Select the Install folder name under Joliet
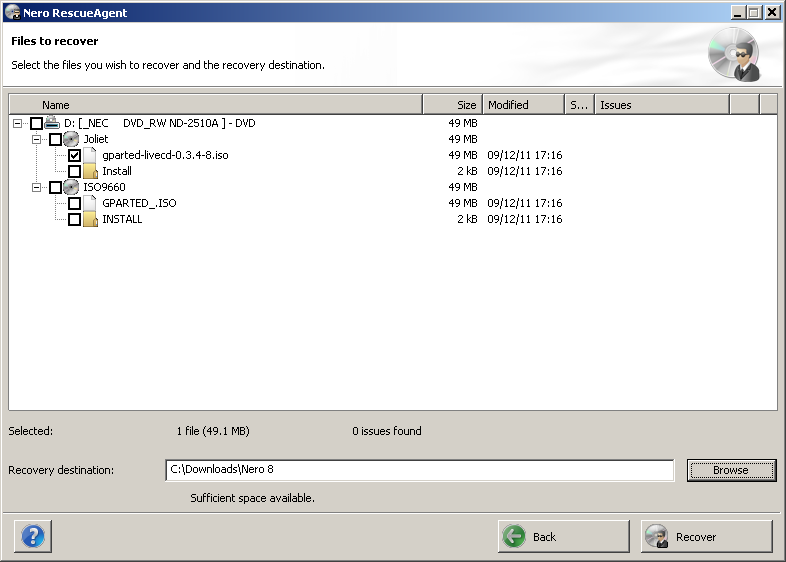This screenshot has height=562, width=786. coord(117,171)
